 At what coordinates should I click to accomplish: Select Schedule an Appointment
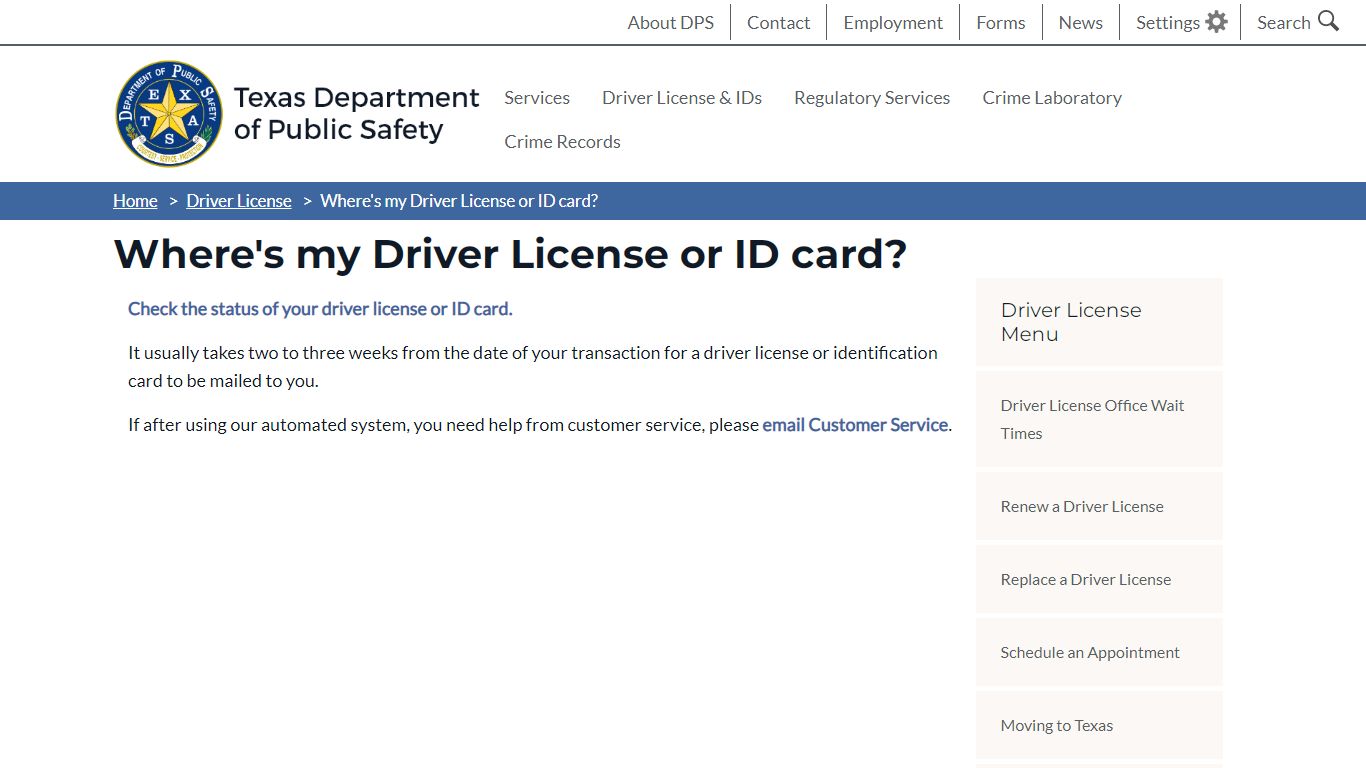[x=1099, y=652]
